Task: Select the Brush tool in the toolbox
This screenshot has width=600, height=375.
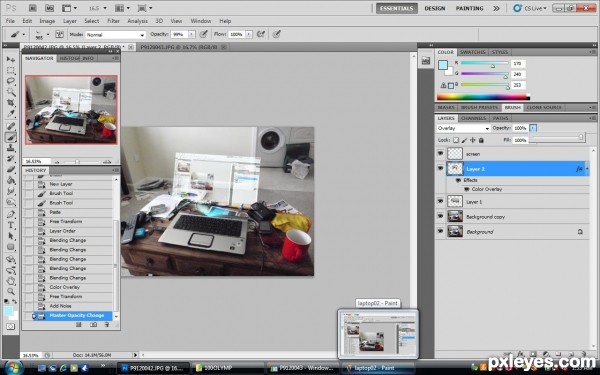Action: (11, 137)
